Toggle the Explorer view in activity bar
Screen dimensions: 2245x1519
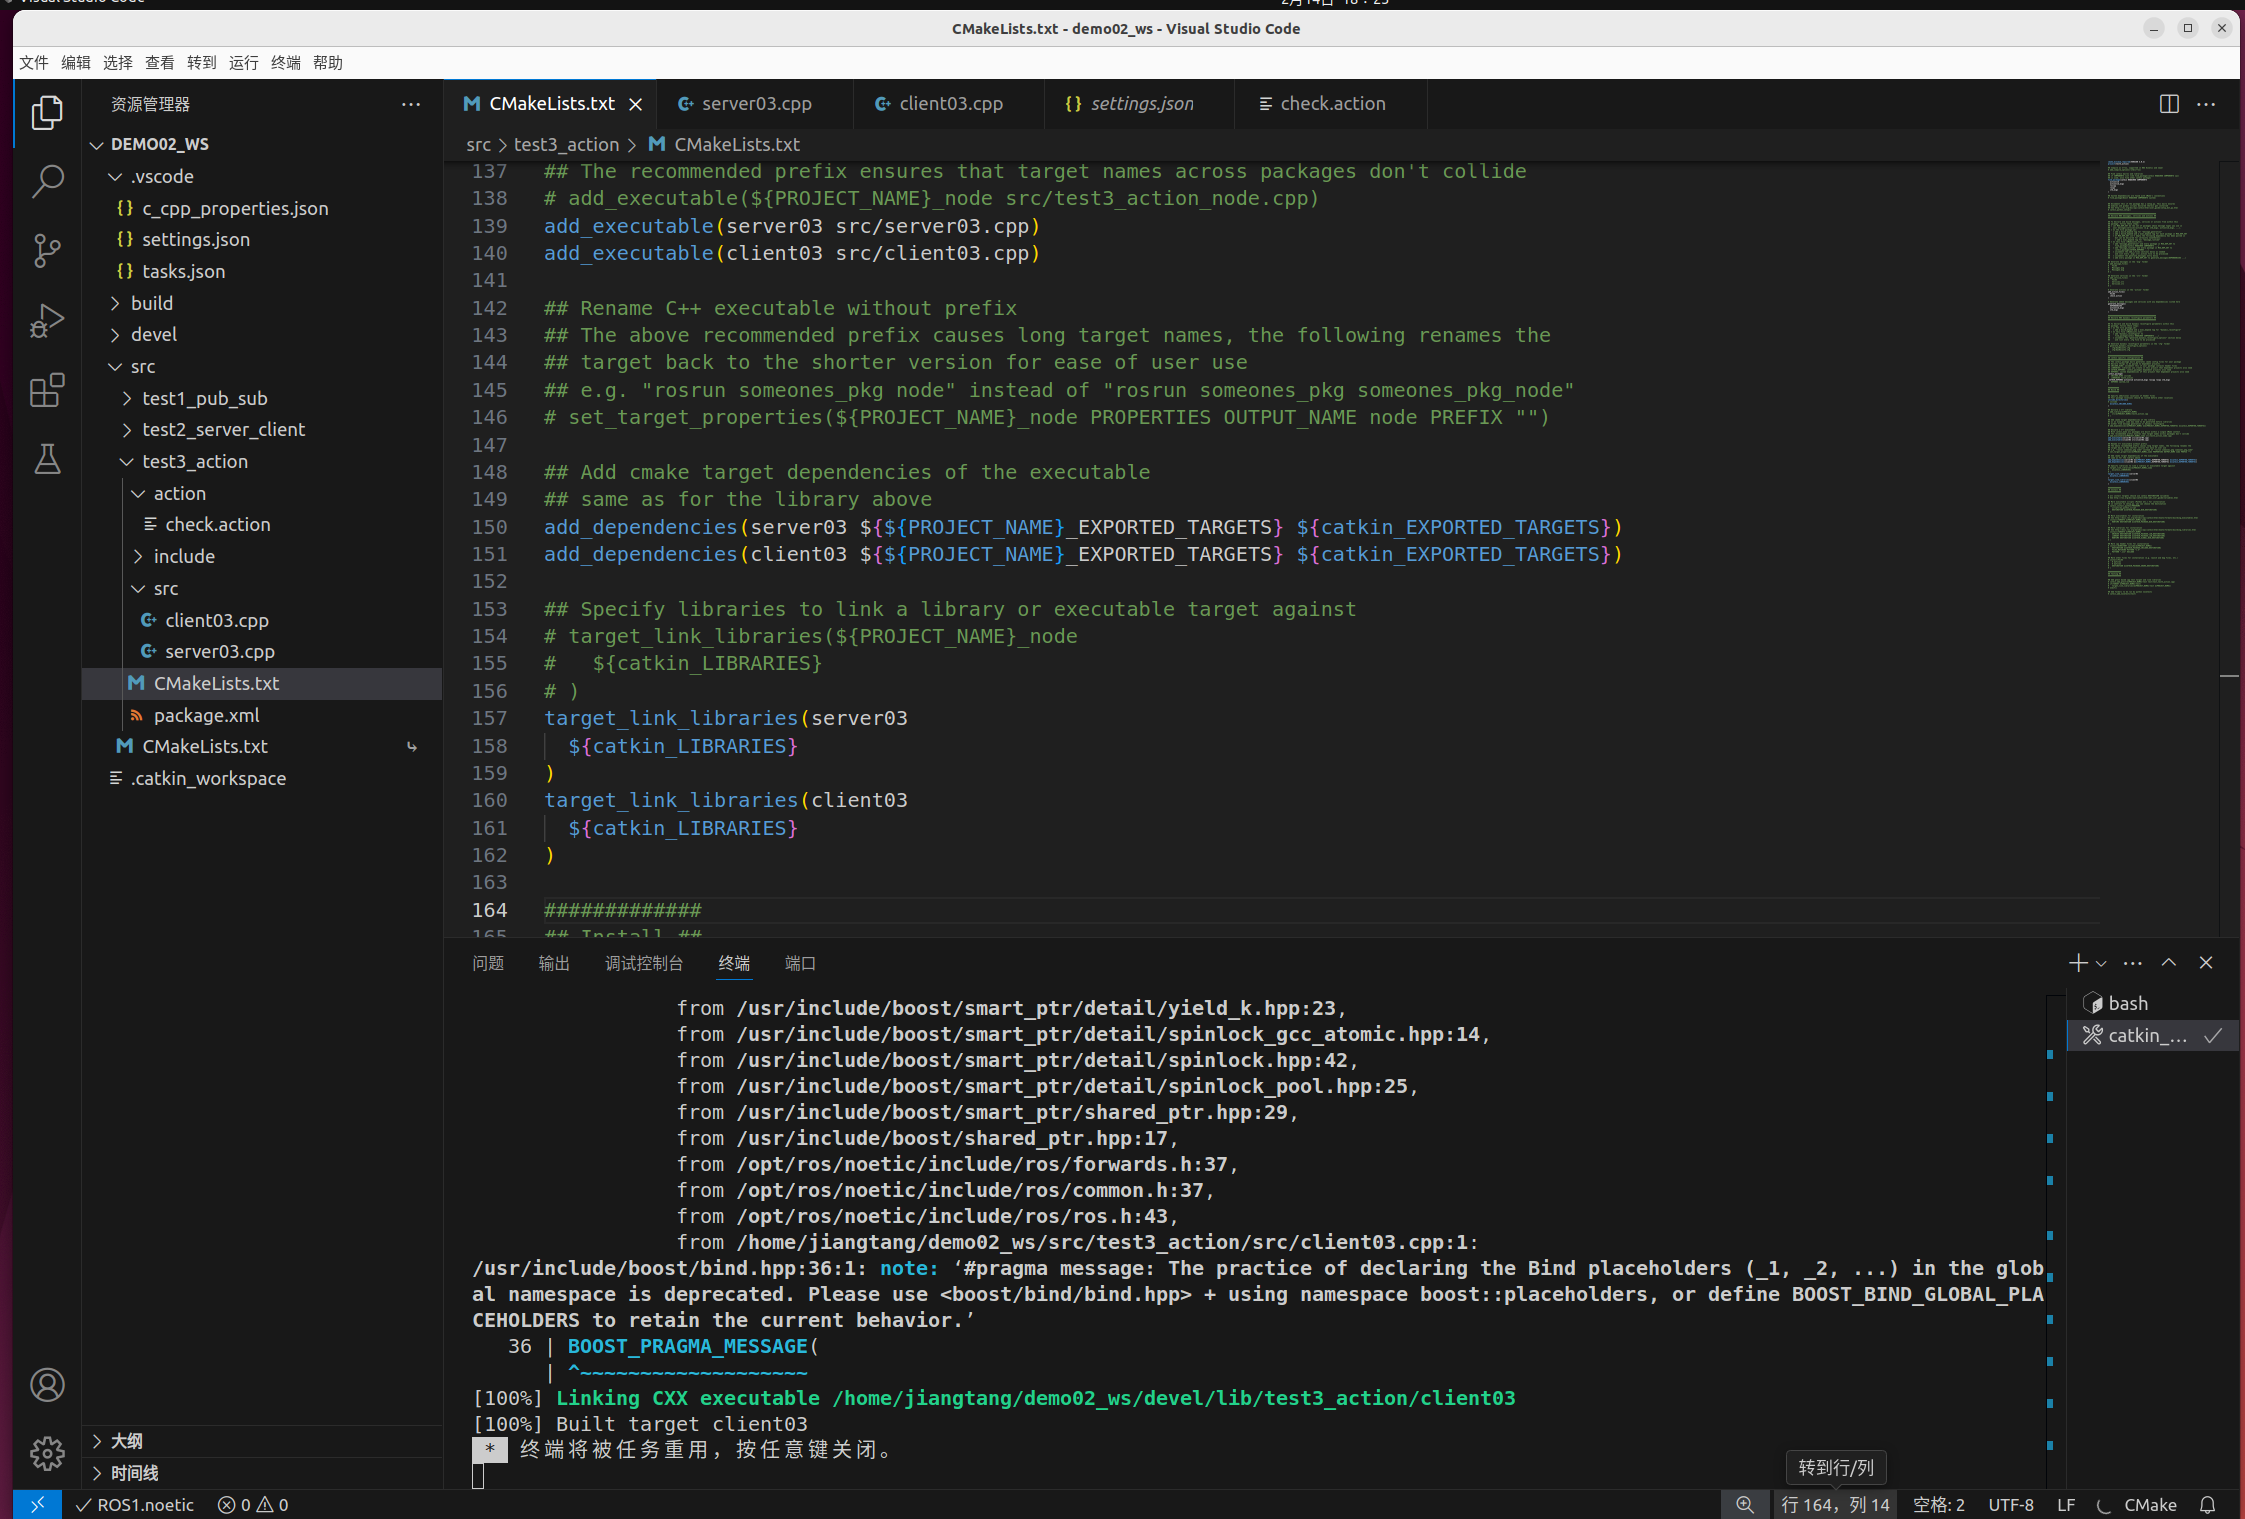click(47, 112)
